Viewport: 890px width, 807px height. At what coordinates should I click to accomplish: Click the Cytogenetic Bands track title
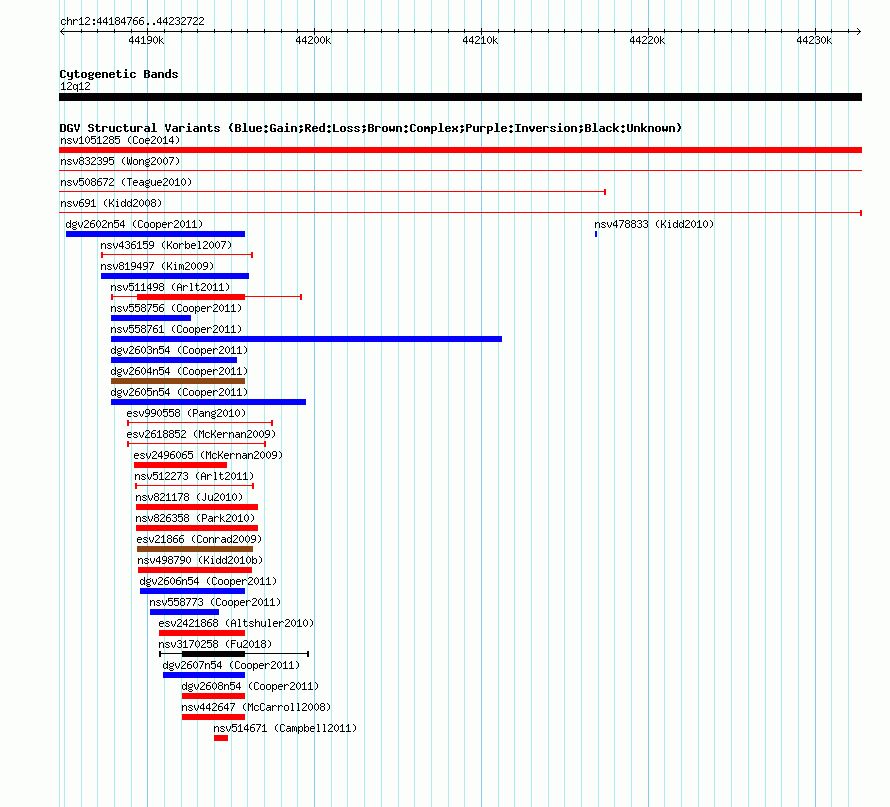click(x=119, y=74)
